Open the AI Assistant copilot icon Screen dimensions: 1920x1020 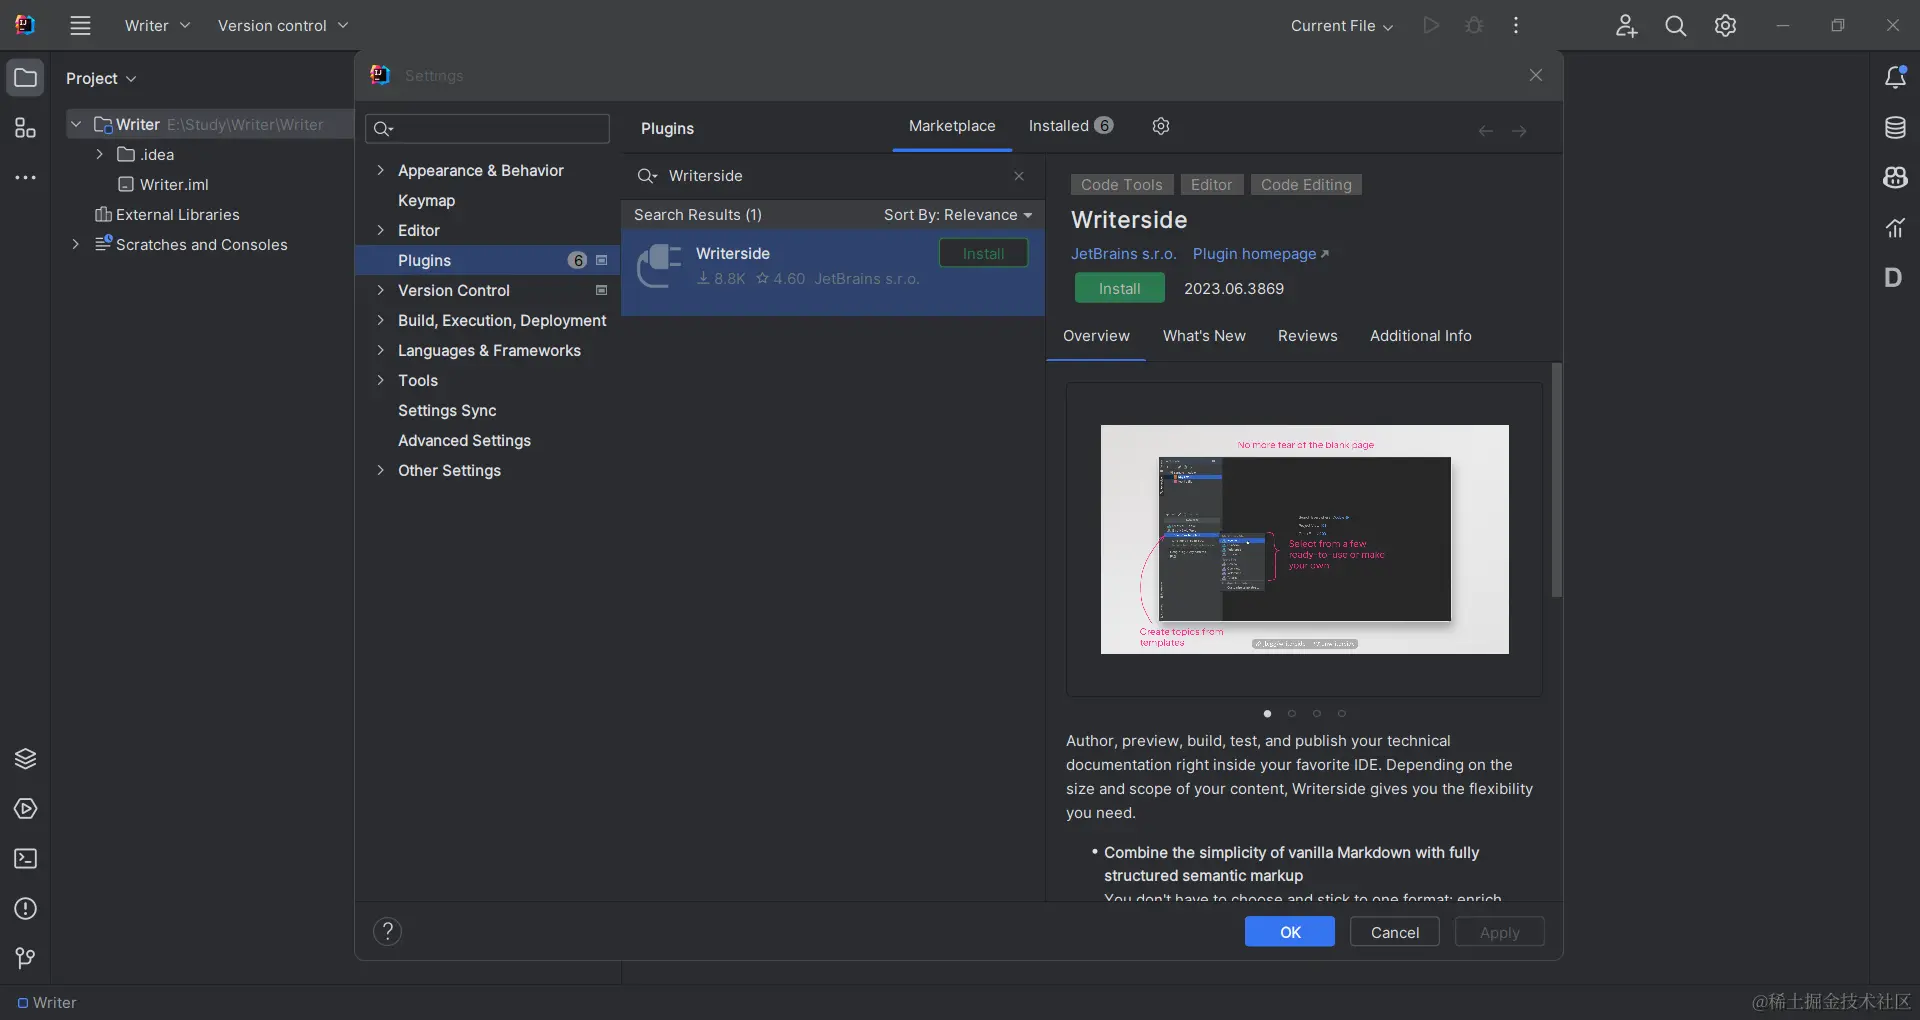[1895, 178]
